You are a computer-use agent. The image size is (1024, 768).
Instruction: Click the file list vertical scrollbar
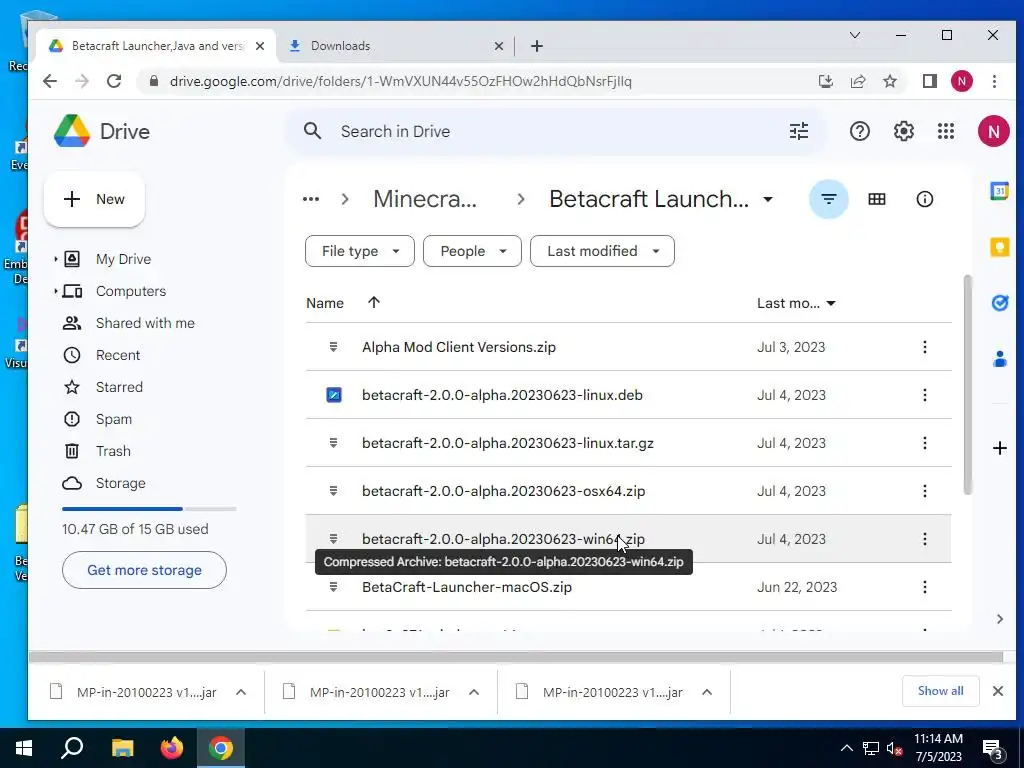pos(967,385)
